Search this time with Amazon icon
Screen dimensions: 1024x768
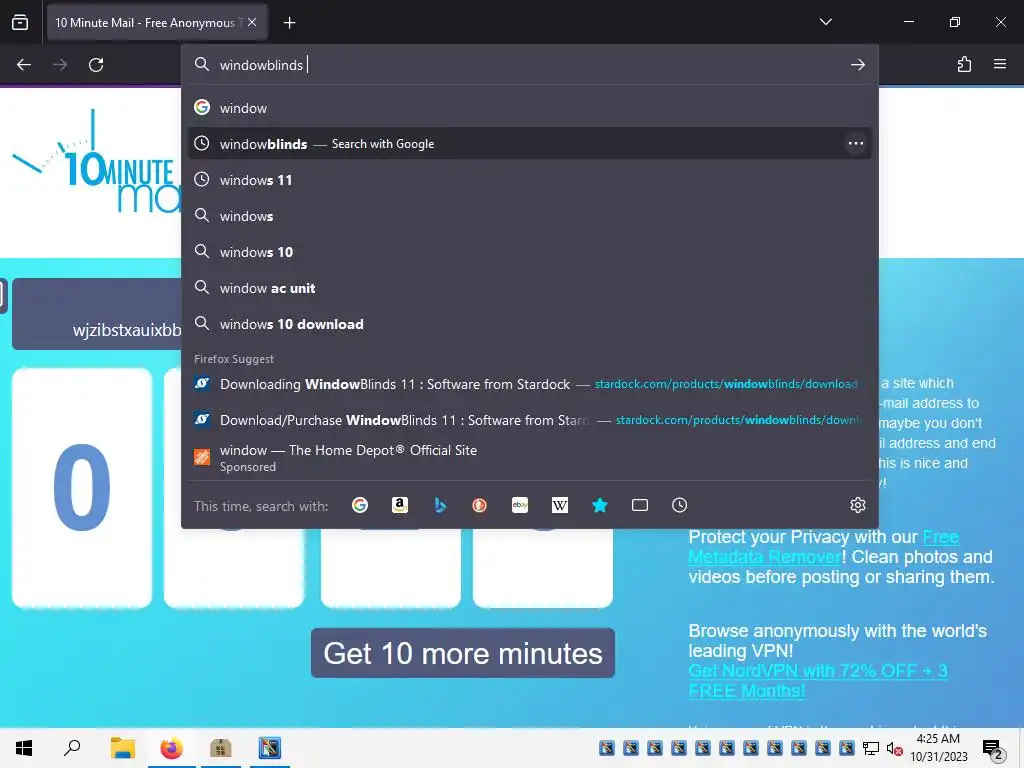tap(400, 505)
